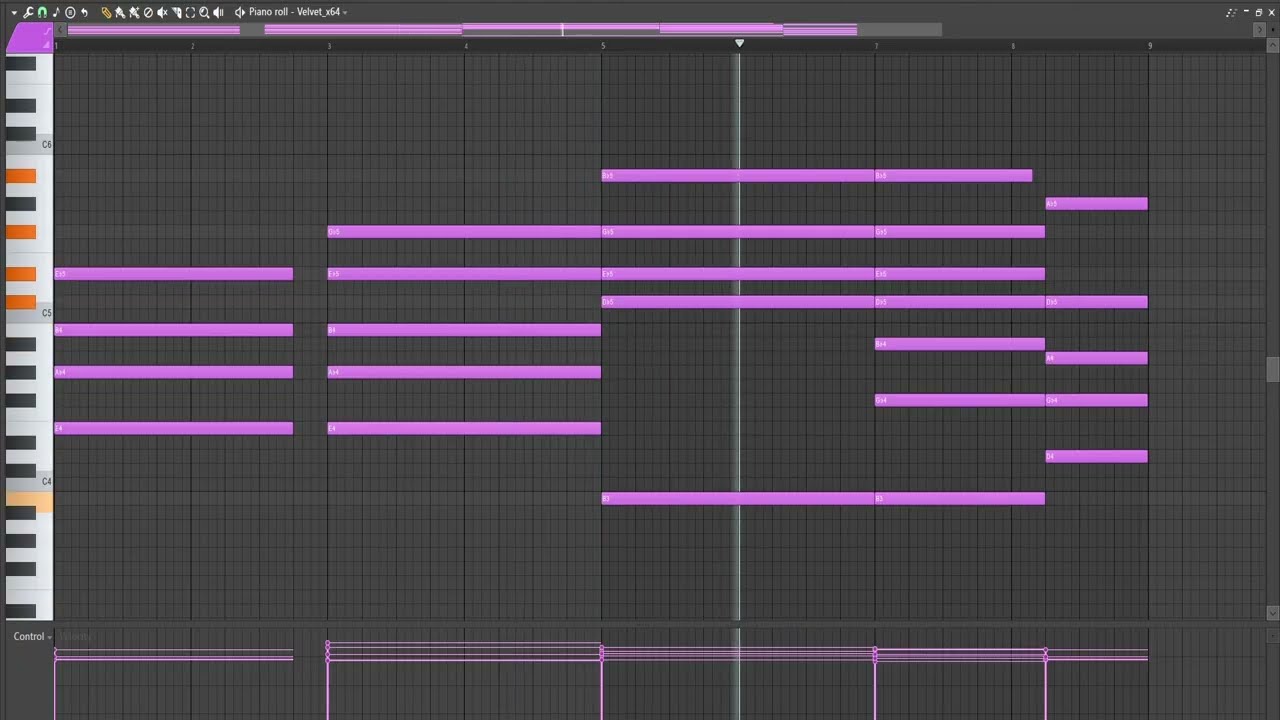Click the speaker icon beside Piano roll title
Viewport: 1280px width, 720px height.
click(240, 12)
